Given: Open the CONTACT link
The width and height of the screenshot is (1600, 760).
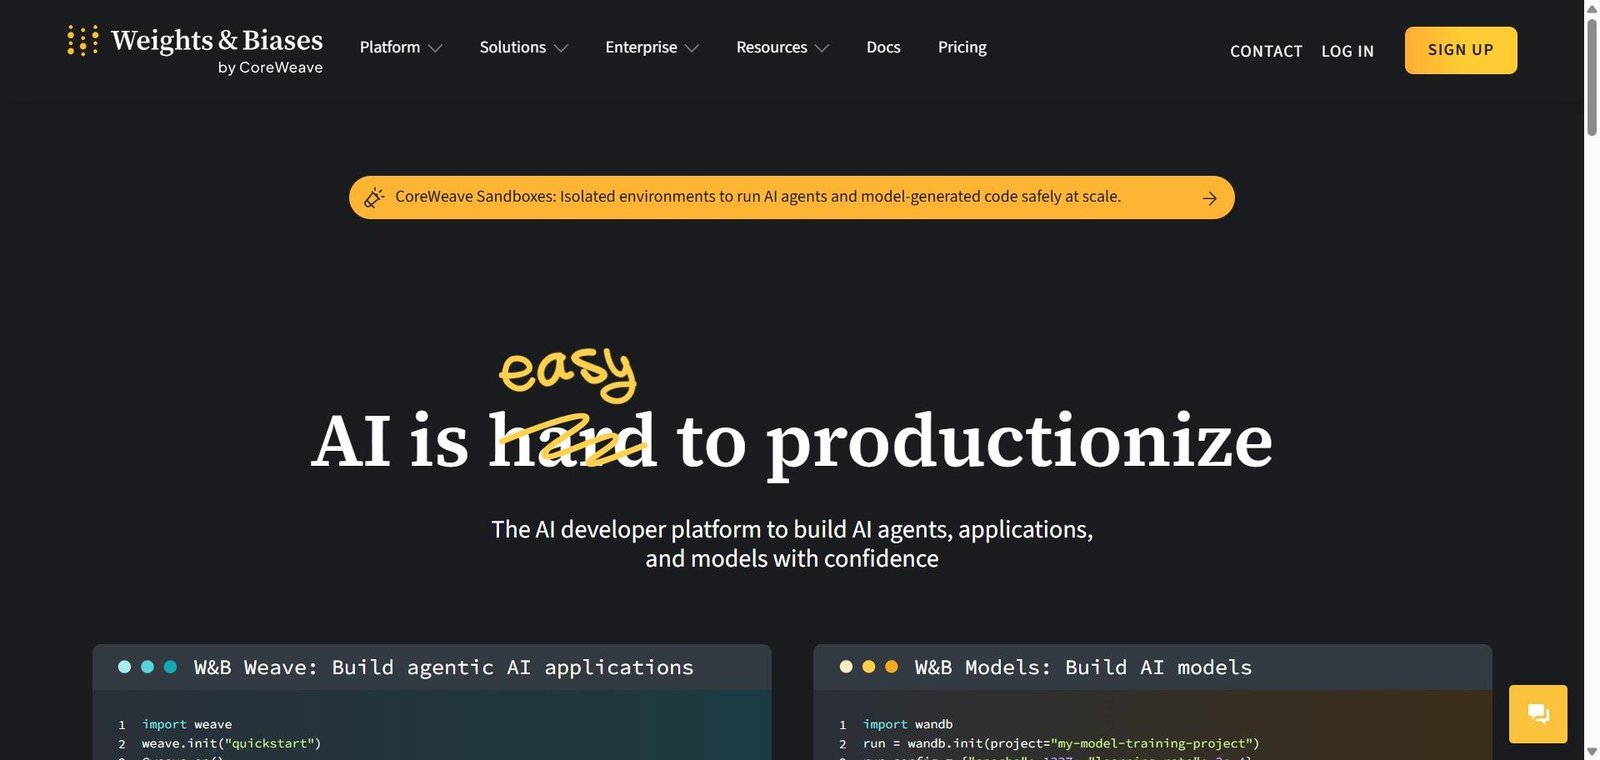Looking at the screenshot, I should pos(1266,51).
